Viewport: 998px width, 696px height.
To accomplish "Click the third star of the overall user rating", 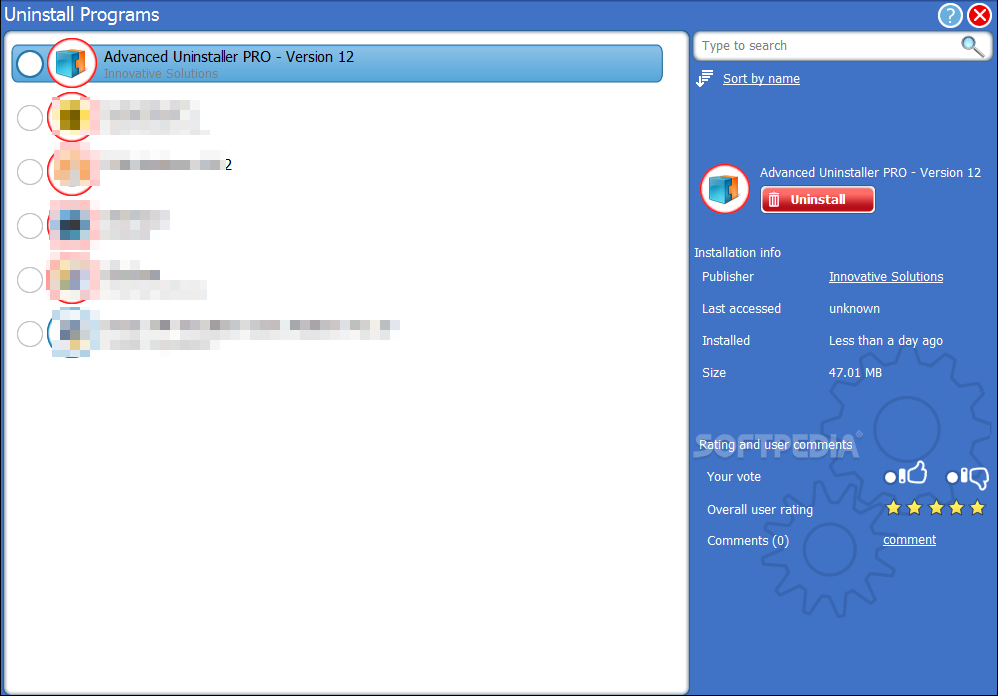I will point(936,508).
